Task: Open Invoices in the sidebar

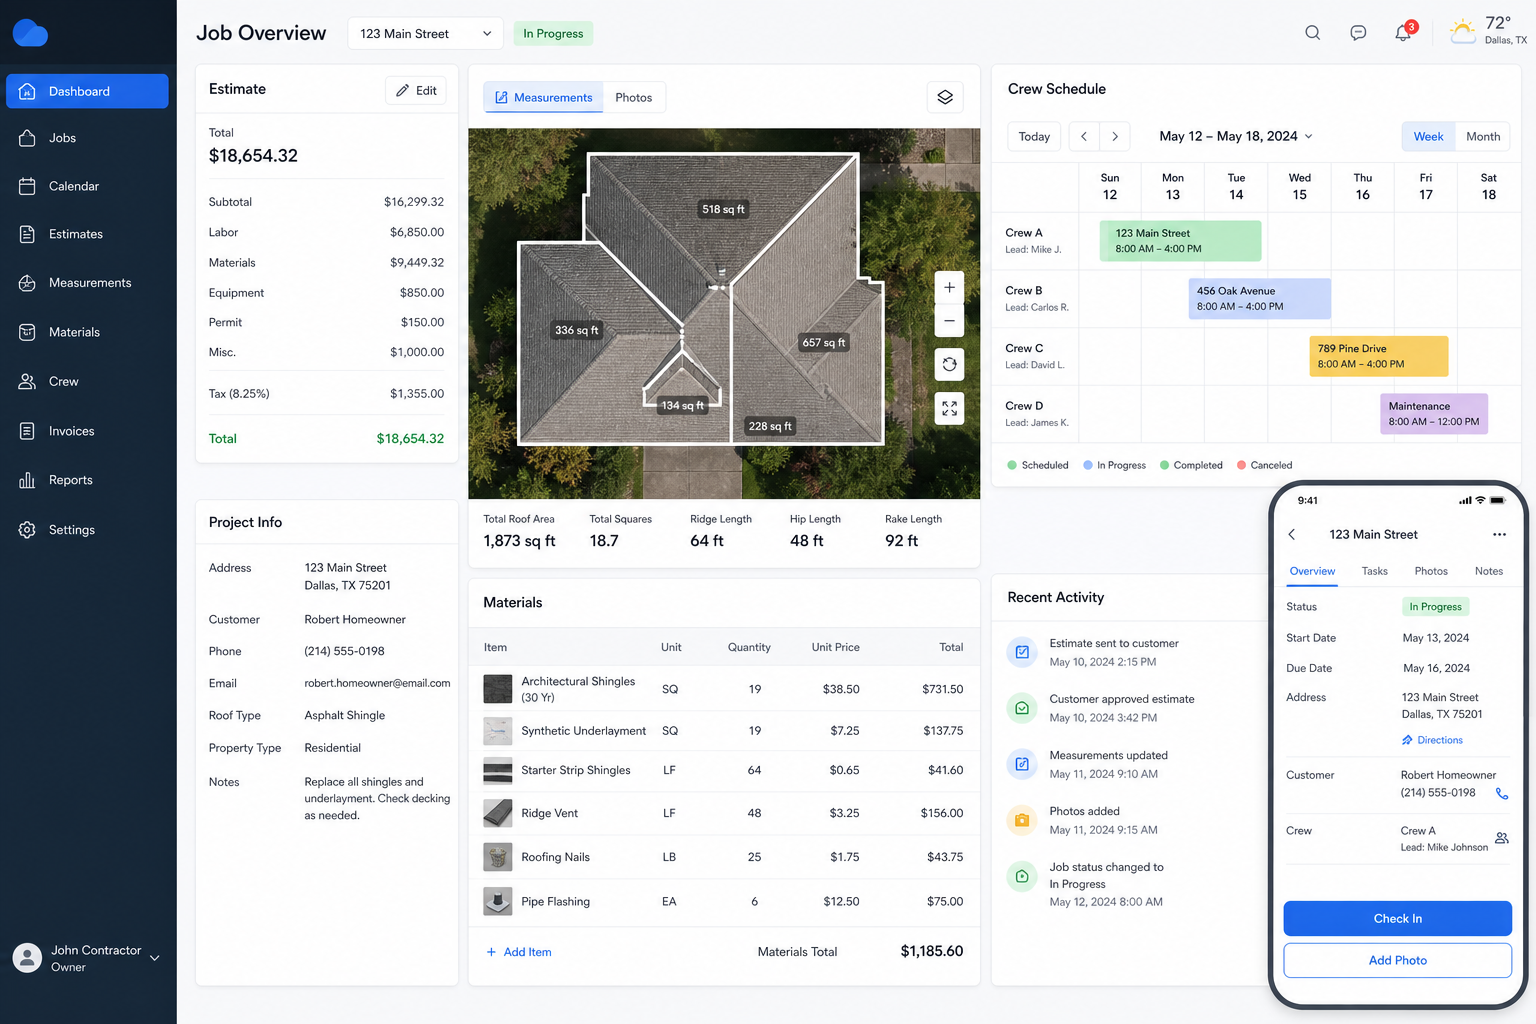Action: click(x=87, y=431)
